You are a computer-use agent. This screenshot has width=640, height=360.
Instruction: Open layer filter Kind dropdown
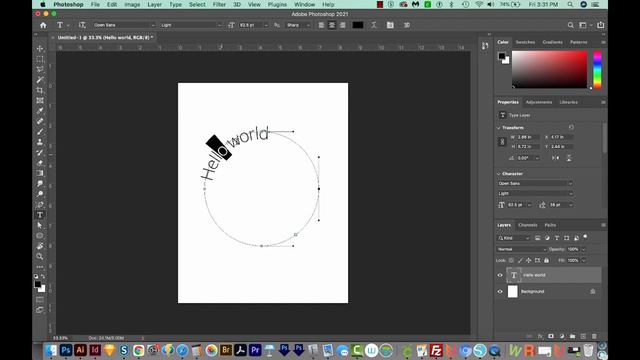coord(513,238)
